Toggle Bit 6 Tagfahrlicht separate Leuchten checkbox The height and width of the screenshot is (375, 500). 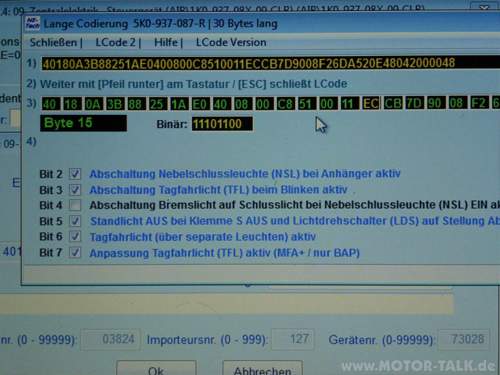[75, 236]
